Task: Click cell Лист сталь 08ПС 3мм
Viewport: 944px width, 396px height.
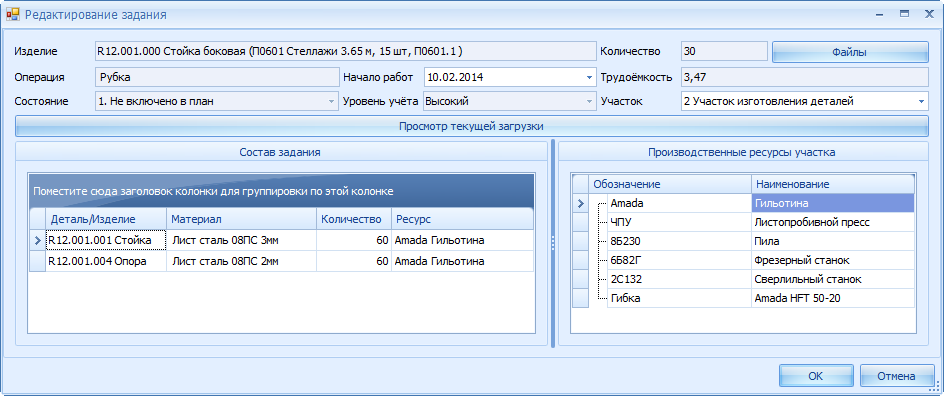Action: click(241, 241)
